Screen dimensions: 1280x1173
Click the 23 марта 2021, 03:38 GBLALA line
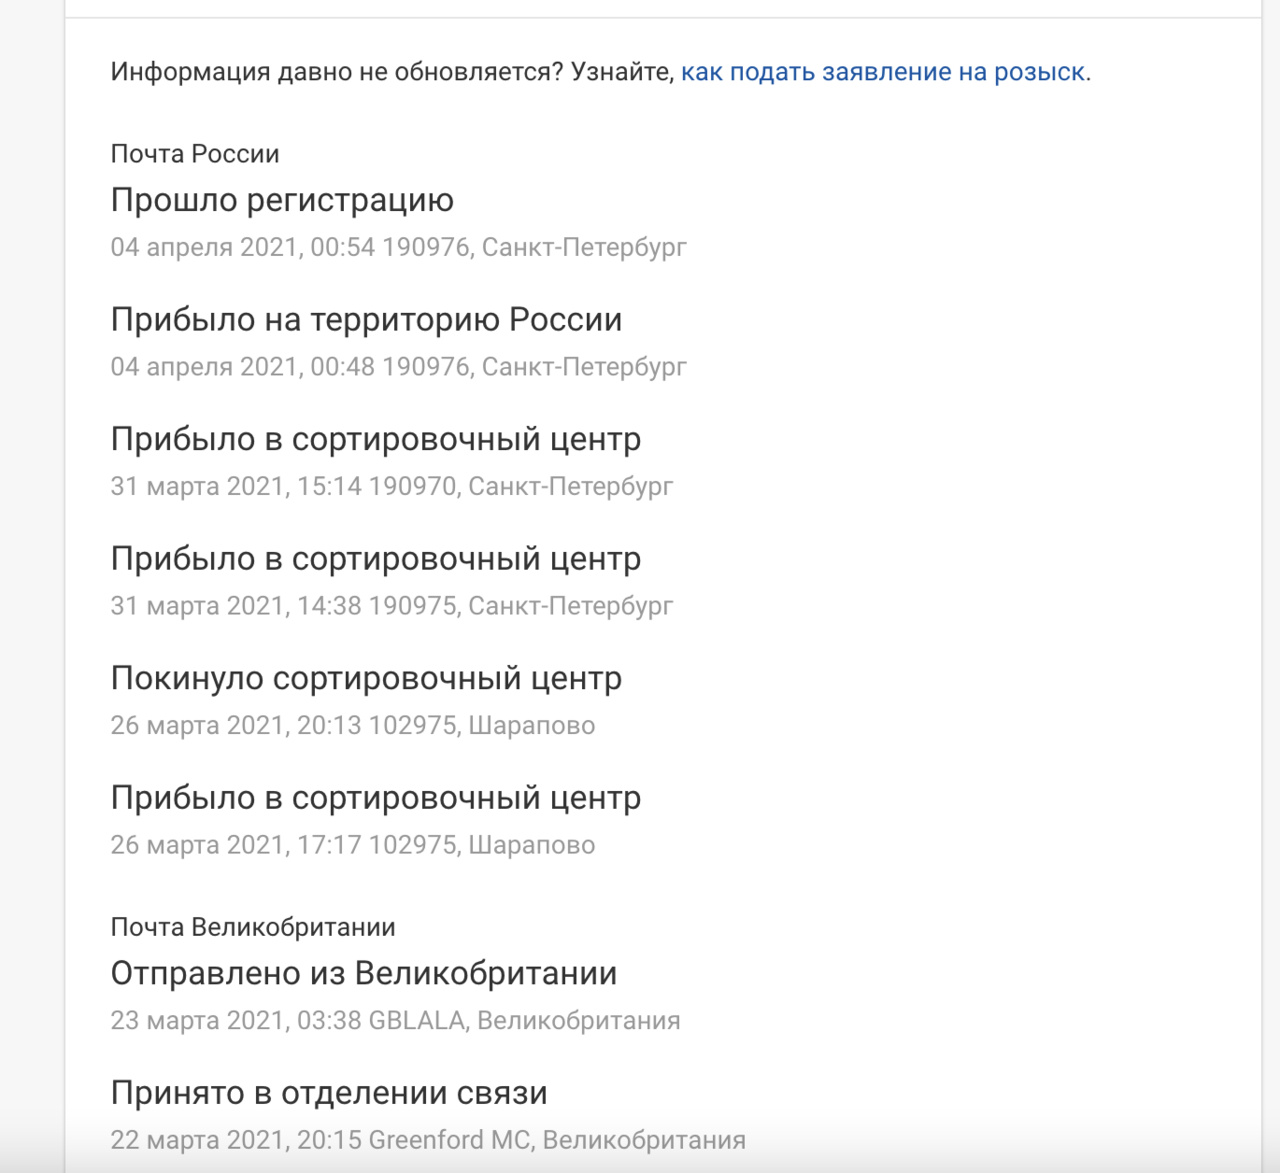(395, 1020)
